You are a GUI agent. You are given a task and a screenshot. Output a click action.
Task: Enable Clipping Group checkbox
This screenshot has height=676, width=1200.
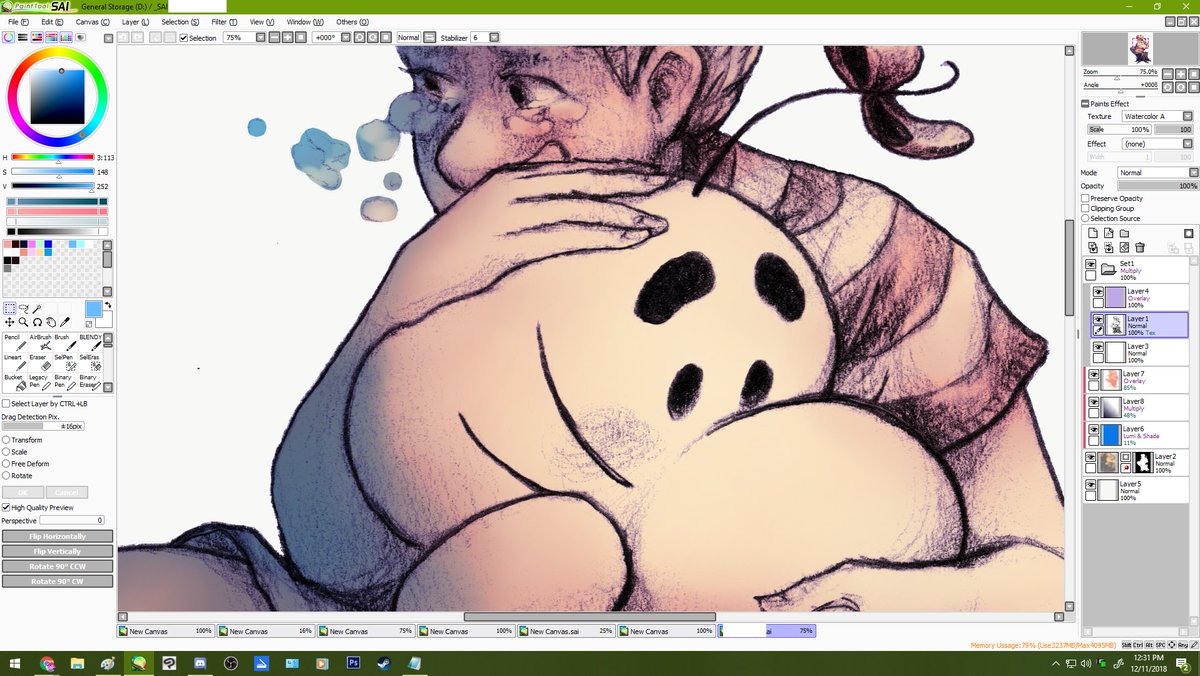coord(1086,208)
